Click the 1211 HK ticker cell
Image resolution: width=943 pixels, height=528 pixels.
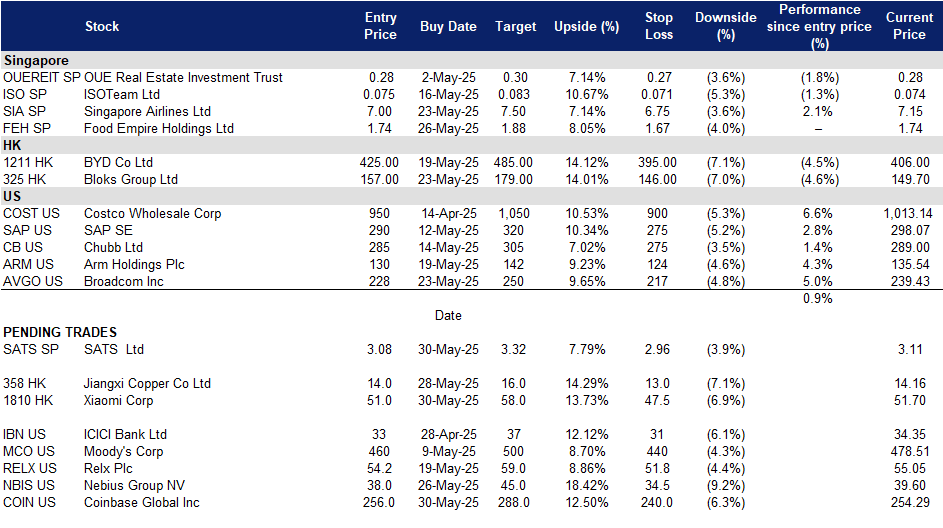[x=28, y=162]
